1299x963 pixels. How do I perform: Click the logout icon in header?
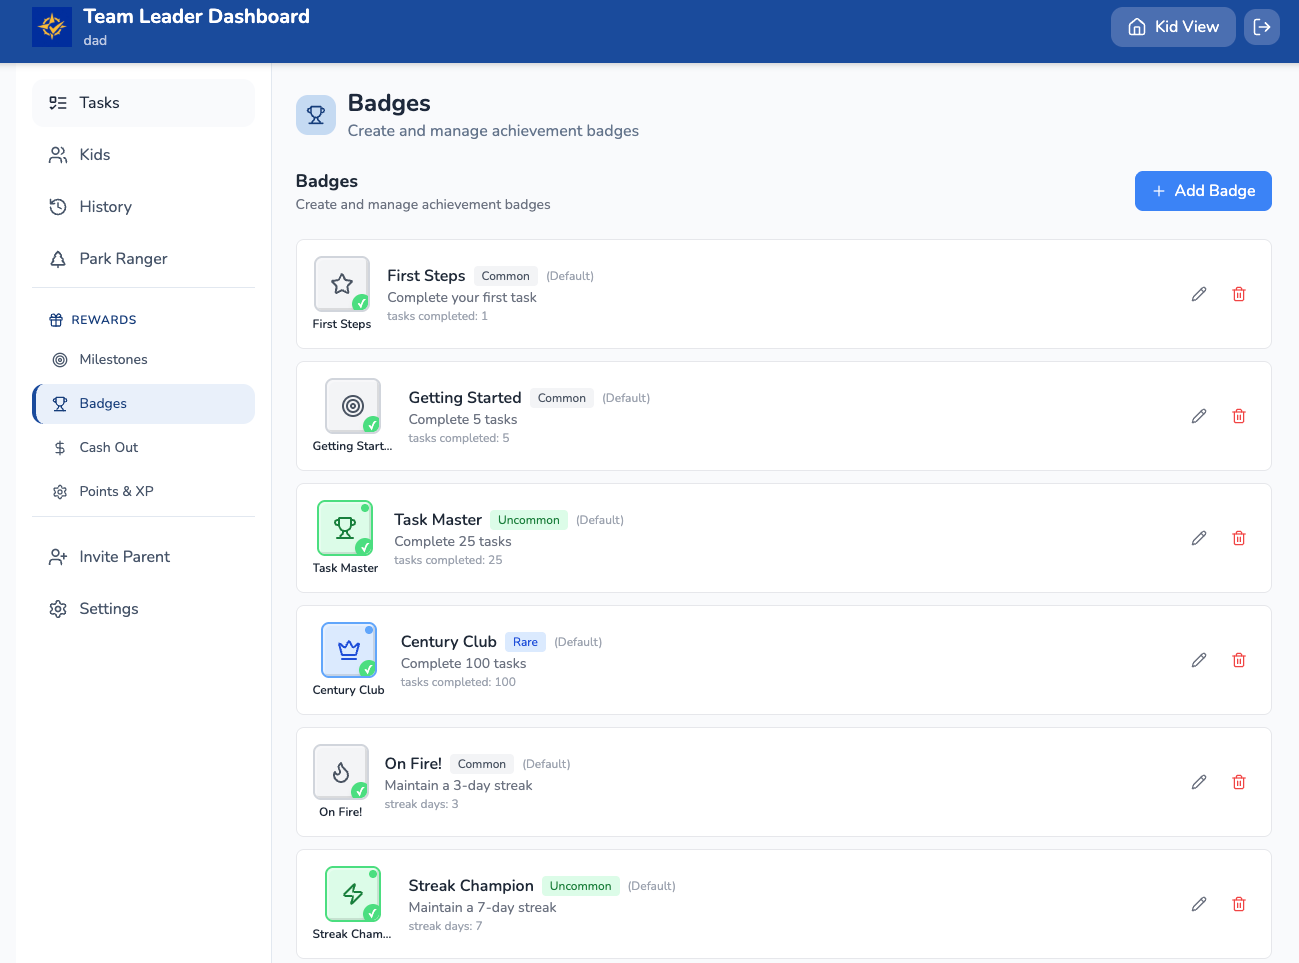tap(1261, 27)
